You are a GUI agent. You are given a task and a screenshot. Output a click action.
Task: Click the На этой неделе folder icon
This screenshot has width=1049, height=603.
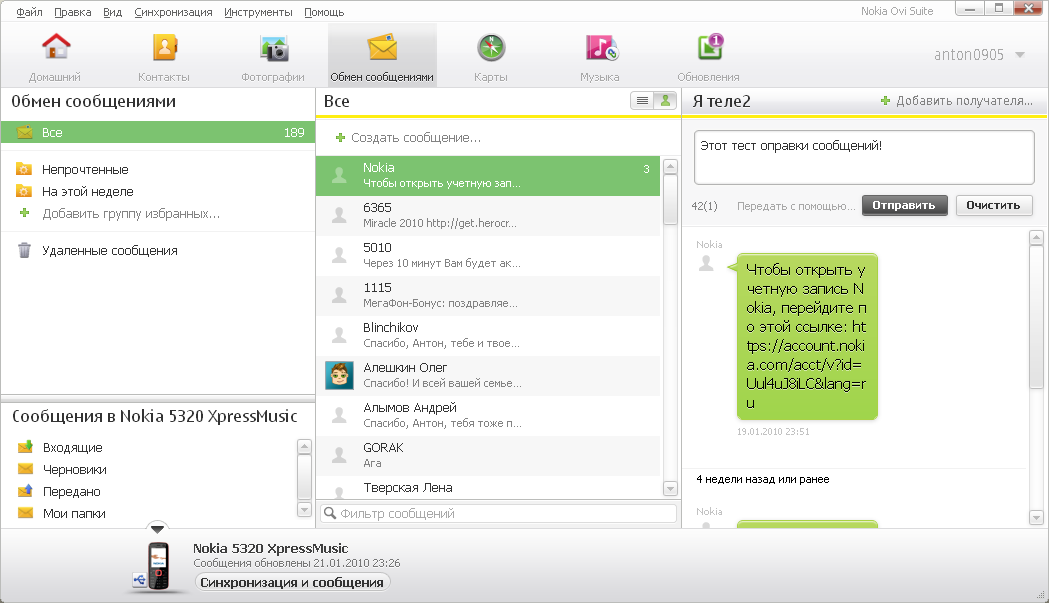pos(24,191)
